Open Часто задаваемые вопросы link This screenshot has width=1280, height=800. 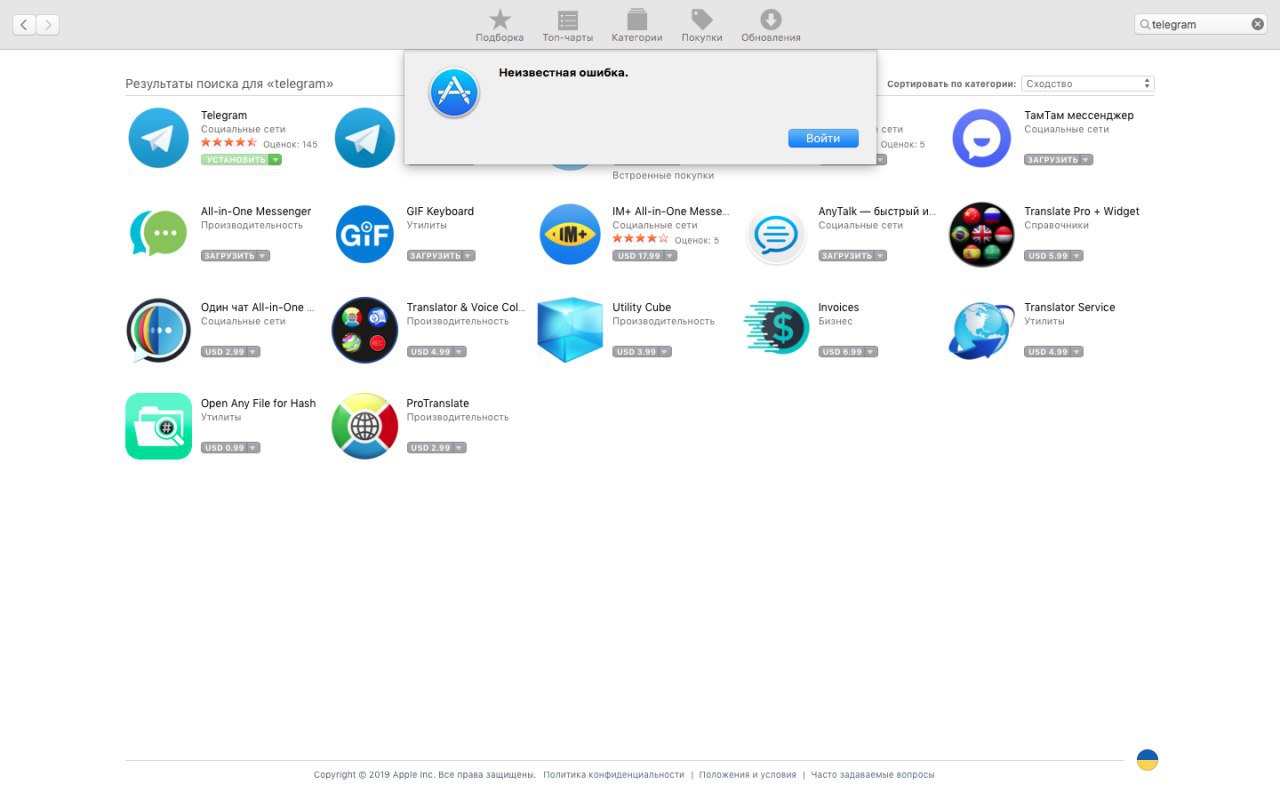point(873,775)
